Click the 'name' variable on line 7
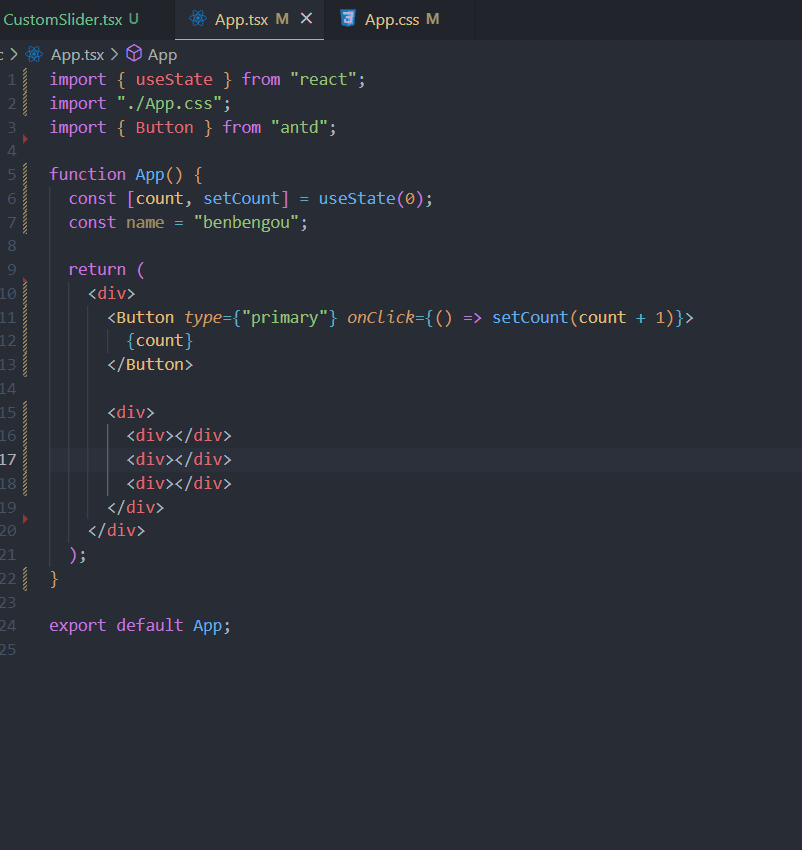 click(145, 222)
